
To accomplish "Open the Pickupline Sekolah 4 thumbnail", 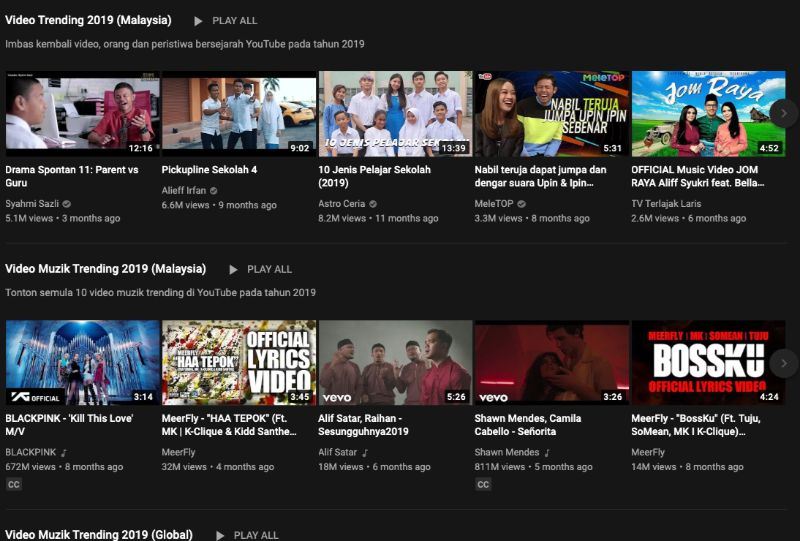I will click(239, 114).
